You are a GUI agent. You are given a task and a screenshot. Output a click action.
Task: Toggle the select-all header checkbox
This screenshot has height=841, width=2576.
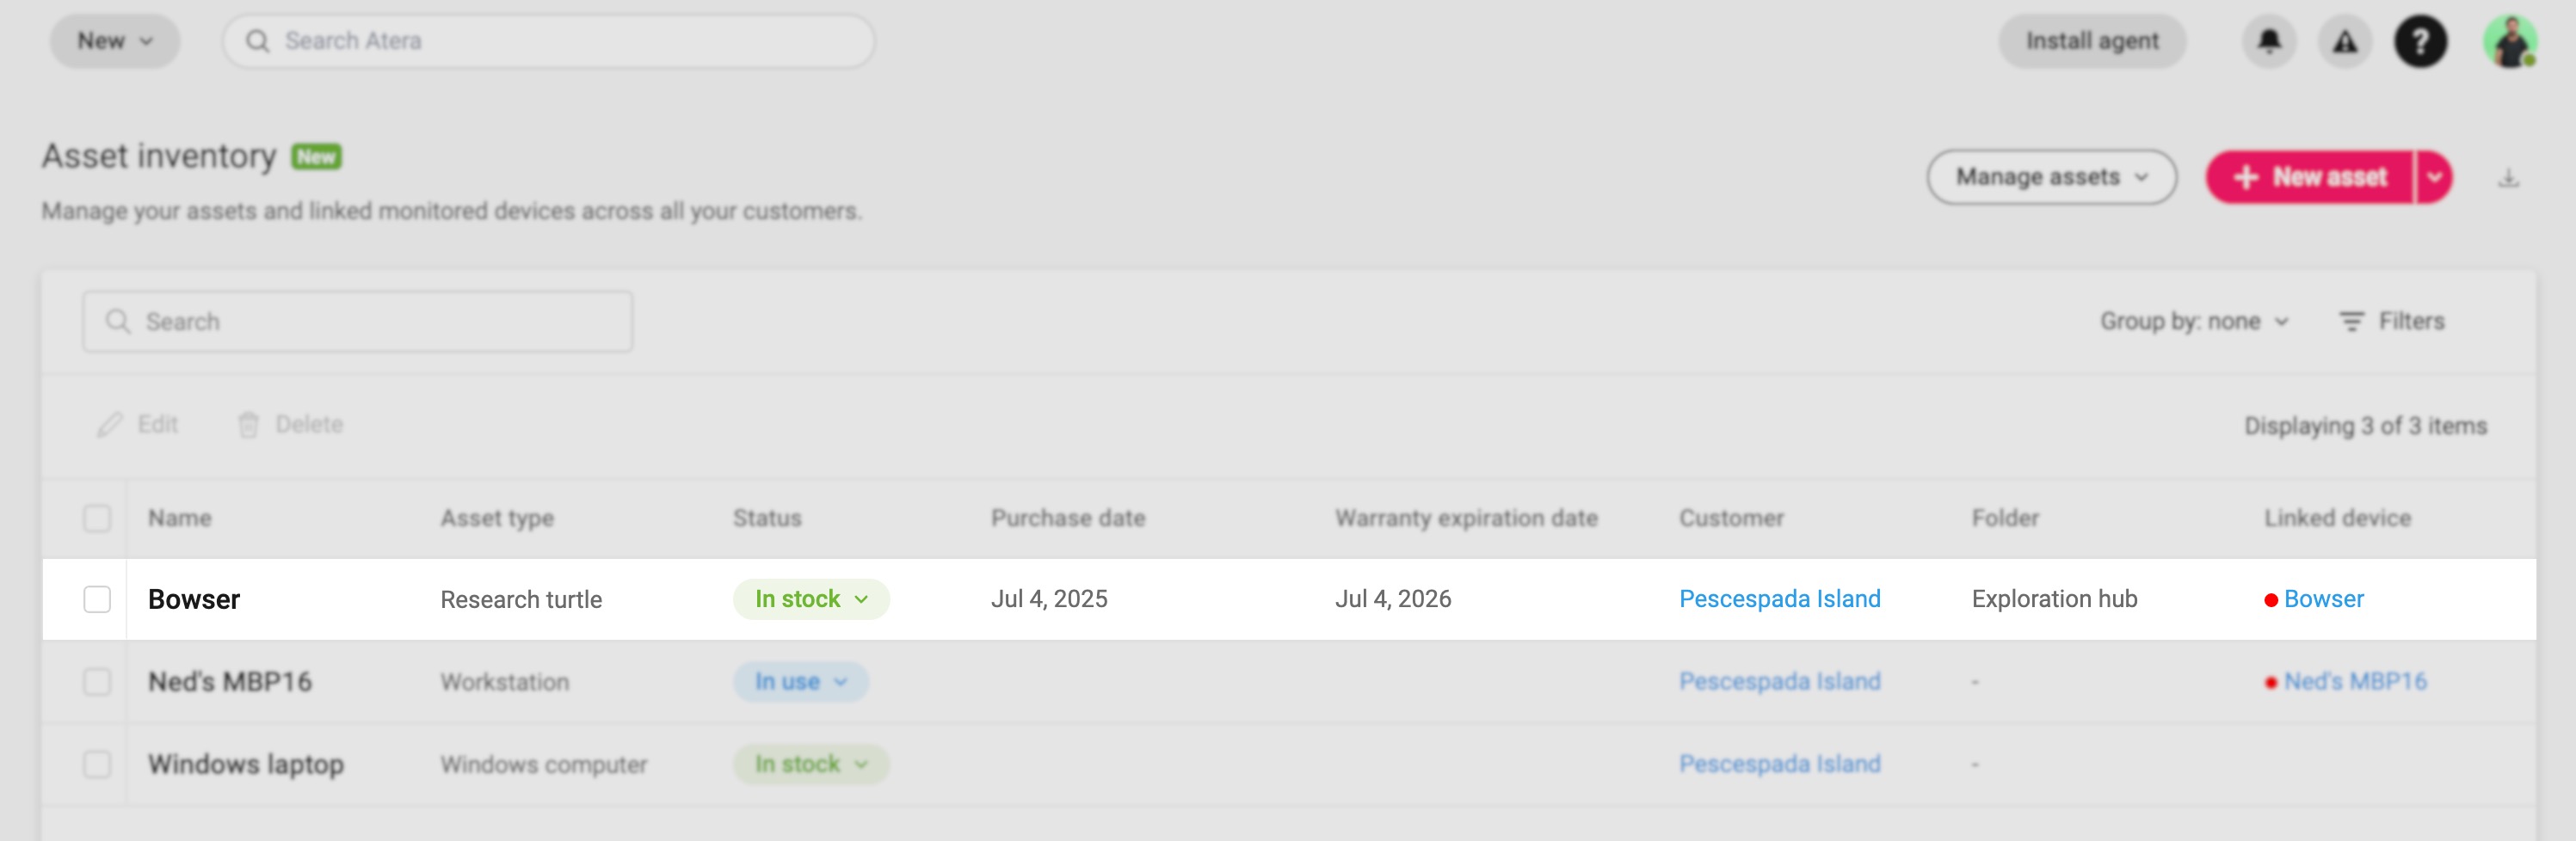pos(97,518)
